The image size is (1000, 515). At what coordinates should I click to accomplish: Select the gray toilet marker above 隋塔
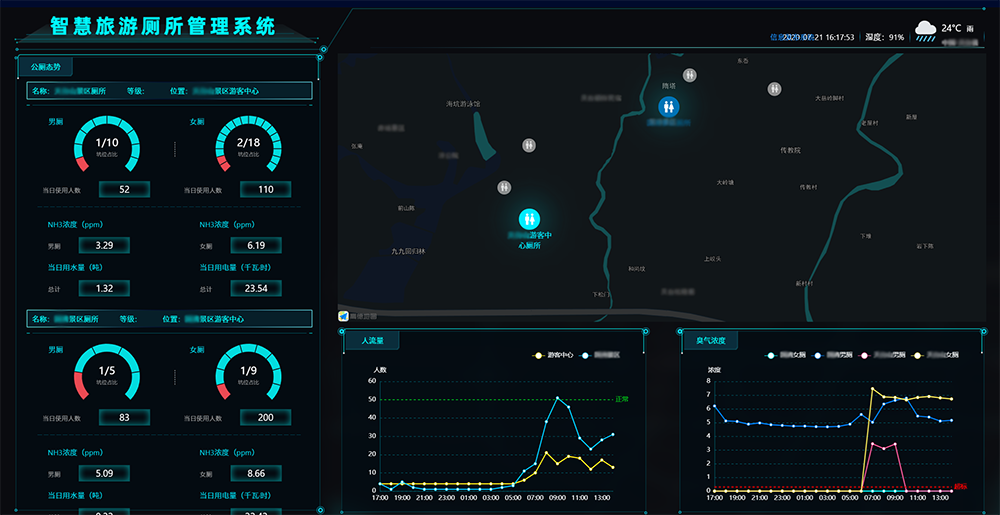tap(689, 75)
